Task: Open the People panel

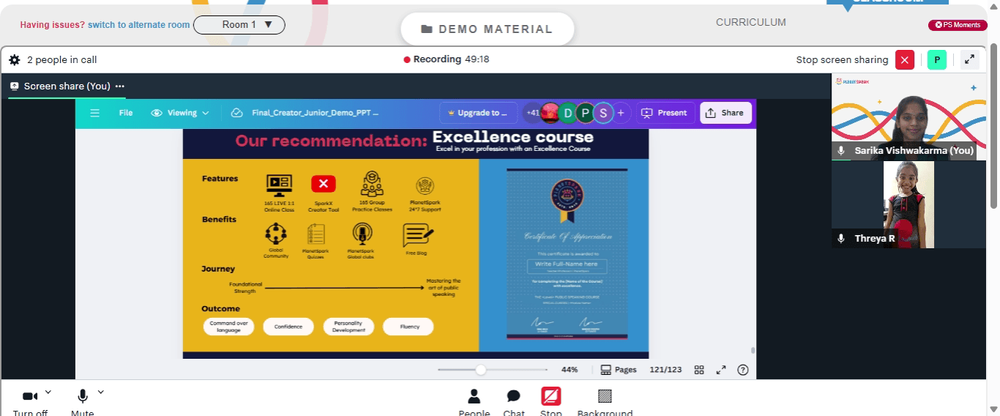Action: [474, 403]
